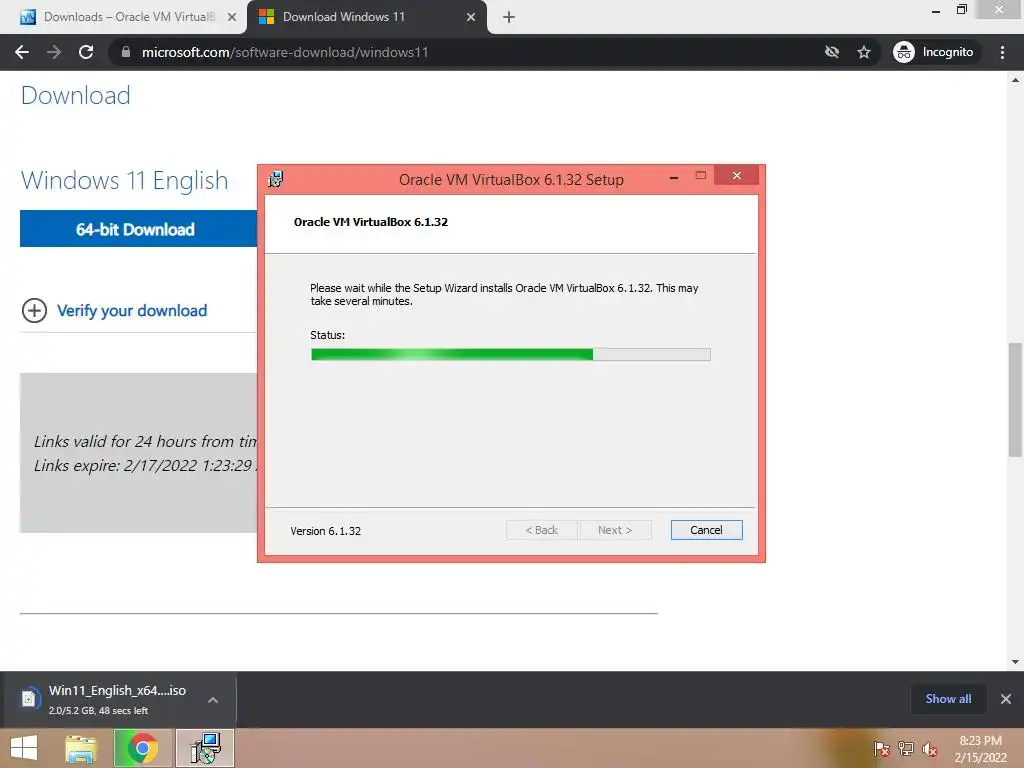
Task: Click the page vertical scrollbar thumb
Action: [1015, 400]
